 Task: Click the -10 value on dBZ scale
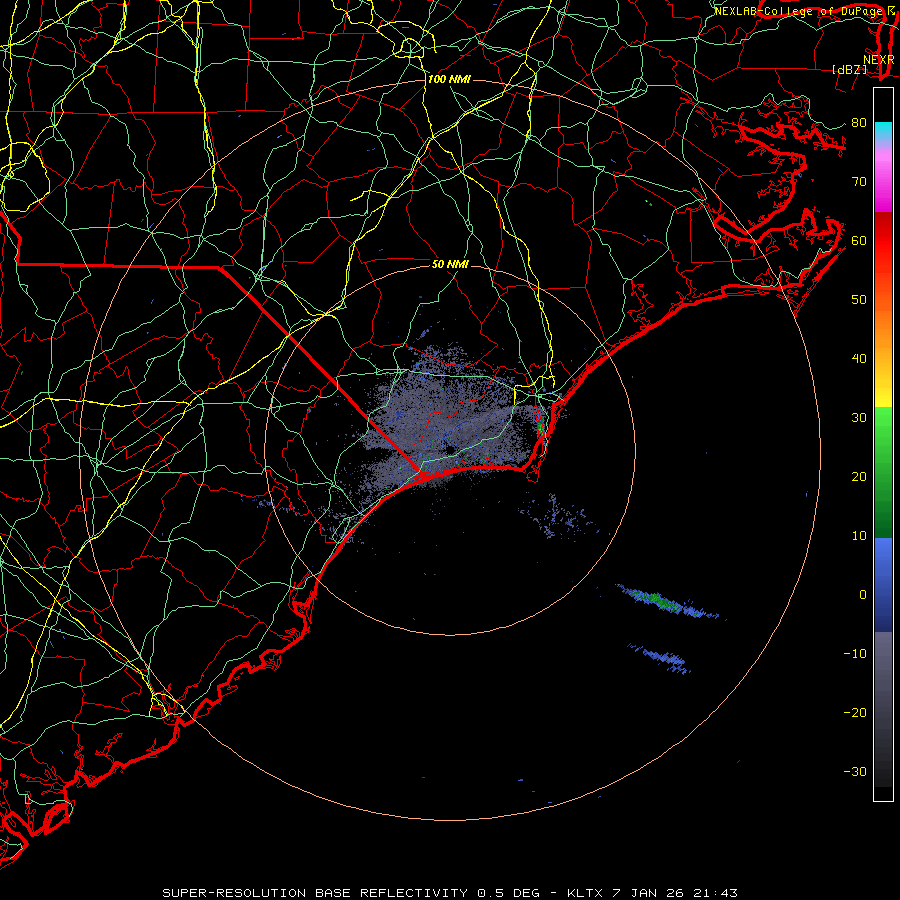pyautogui.click(x=855, y=654)
